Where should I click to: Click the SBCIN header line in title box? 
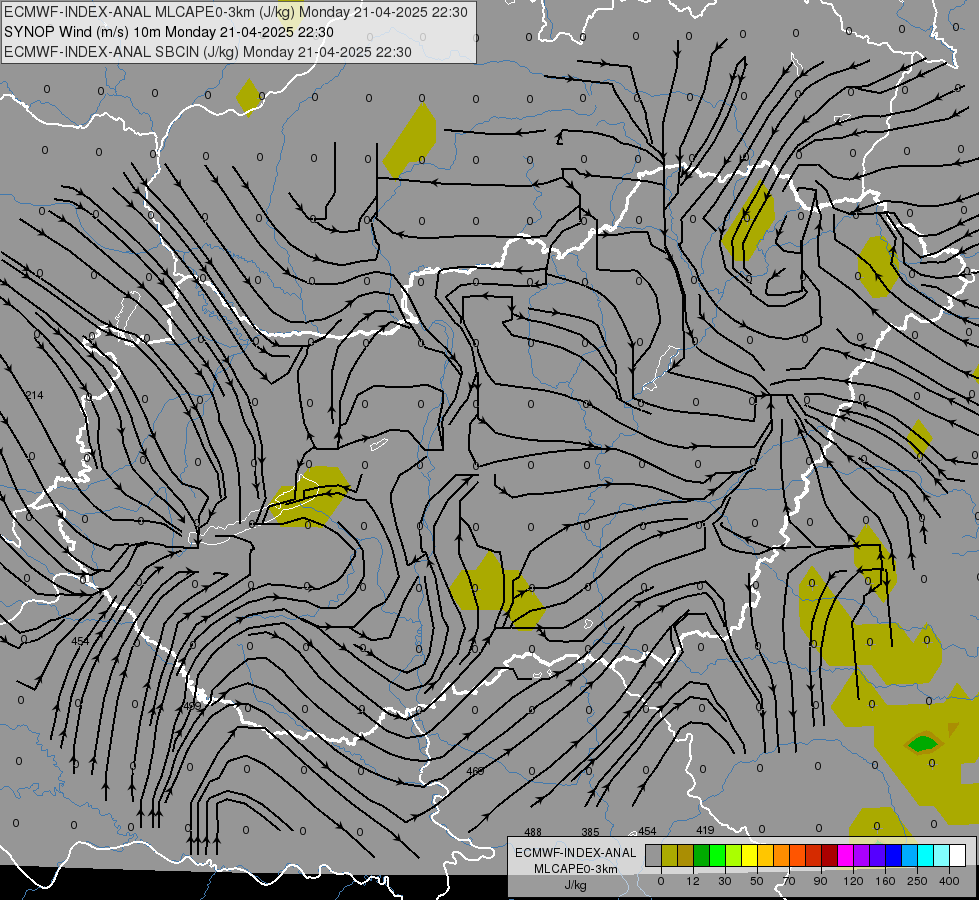207,52
